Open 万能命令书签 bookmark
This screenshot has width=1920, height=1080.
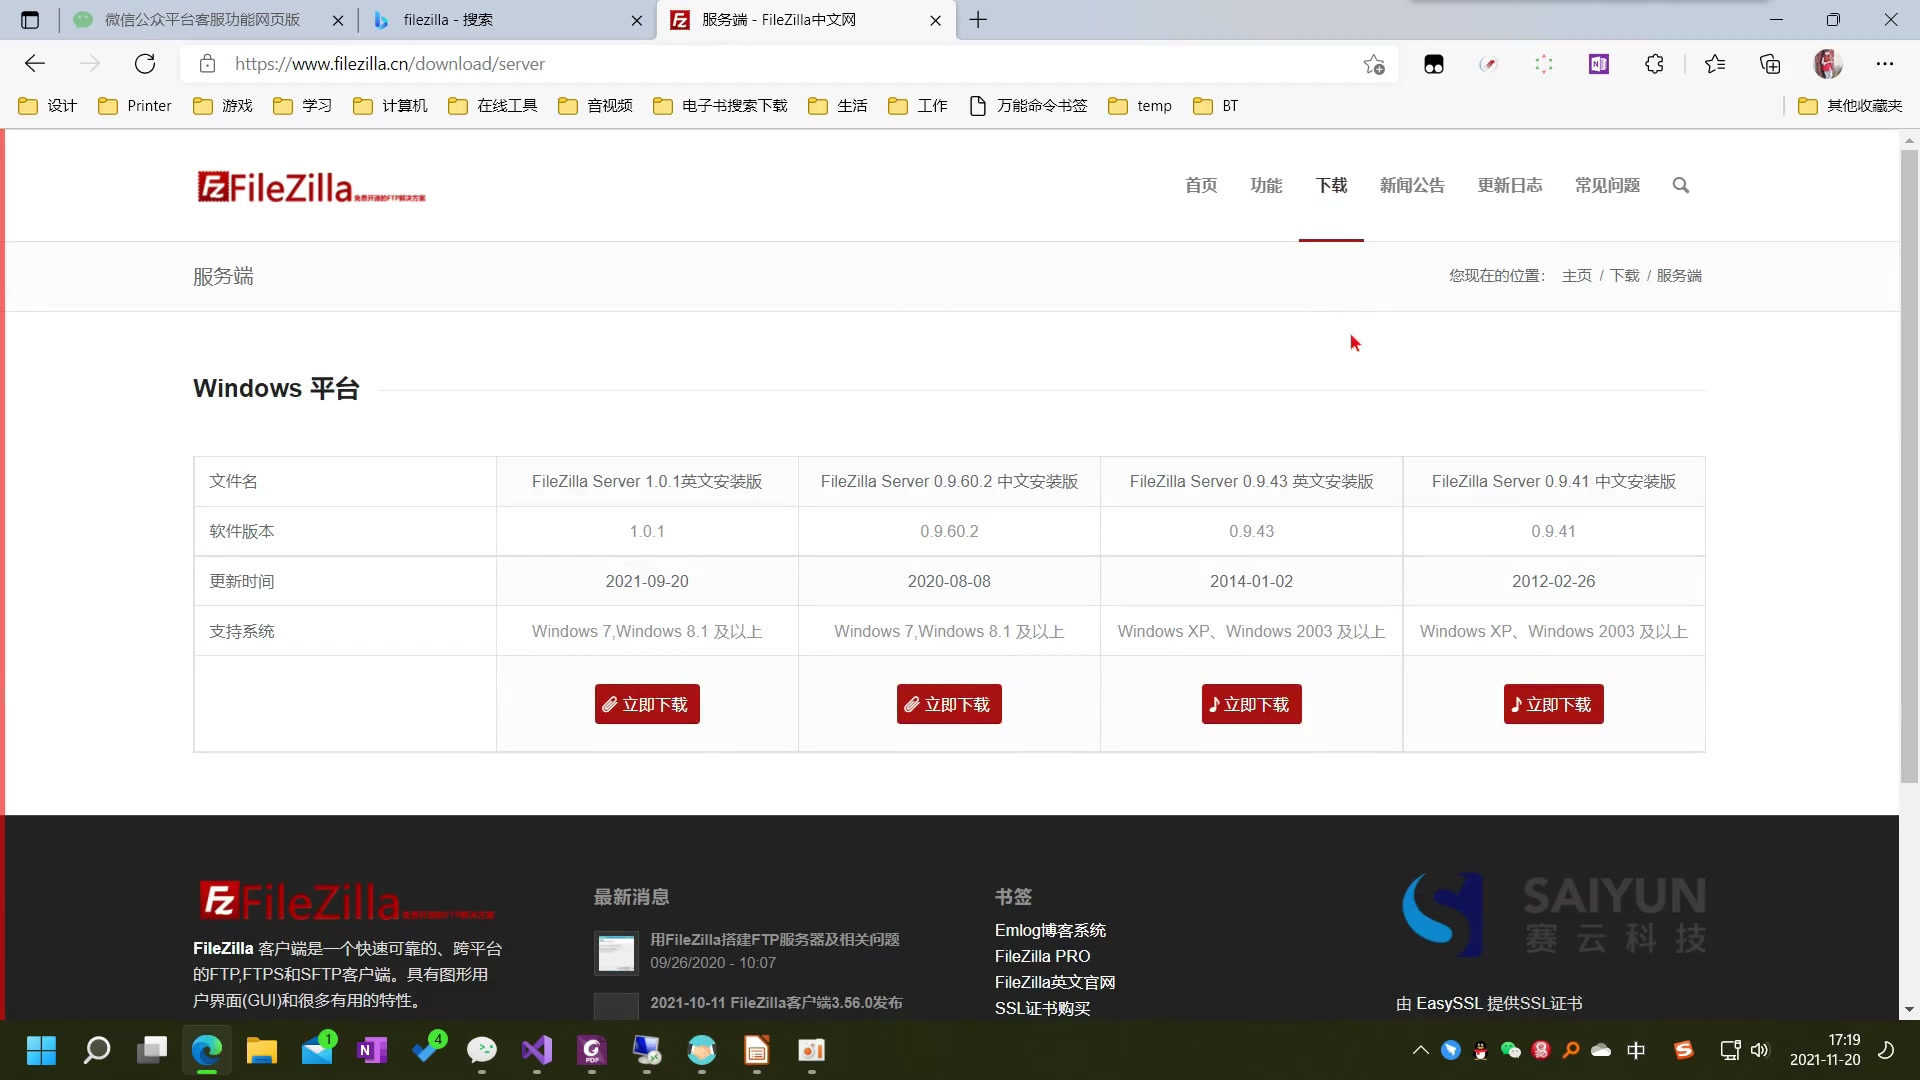tap(1029, 106)
